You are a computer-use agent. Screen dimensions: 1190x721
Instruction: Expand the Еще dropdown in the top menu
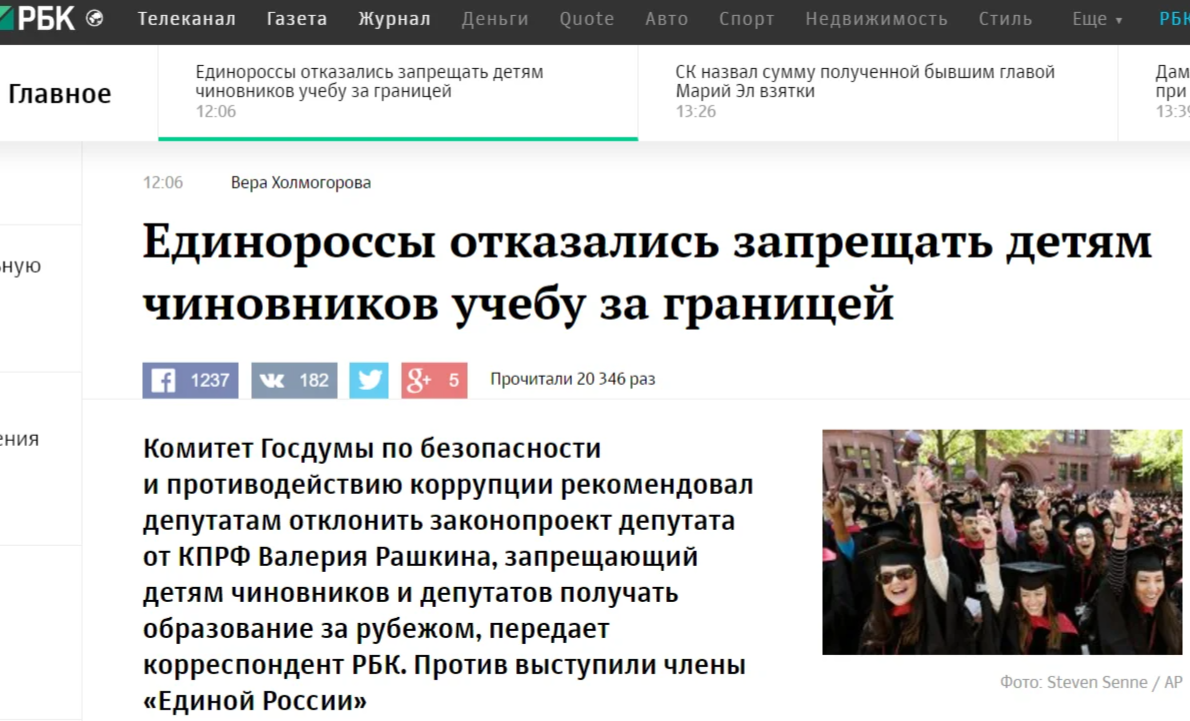tap(1096, 18)
